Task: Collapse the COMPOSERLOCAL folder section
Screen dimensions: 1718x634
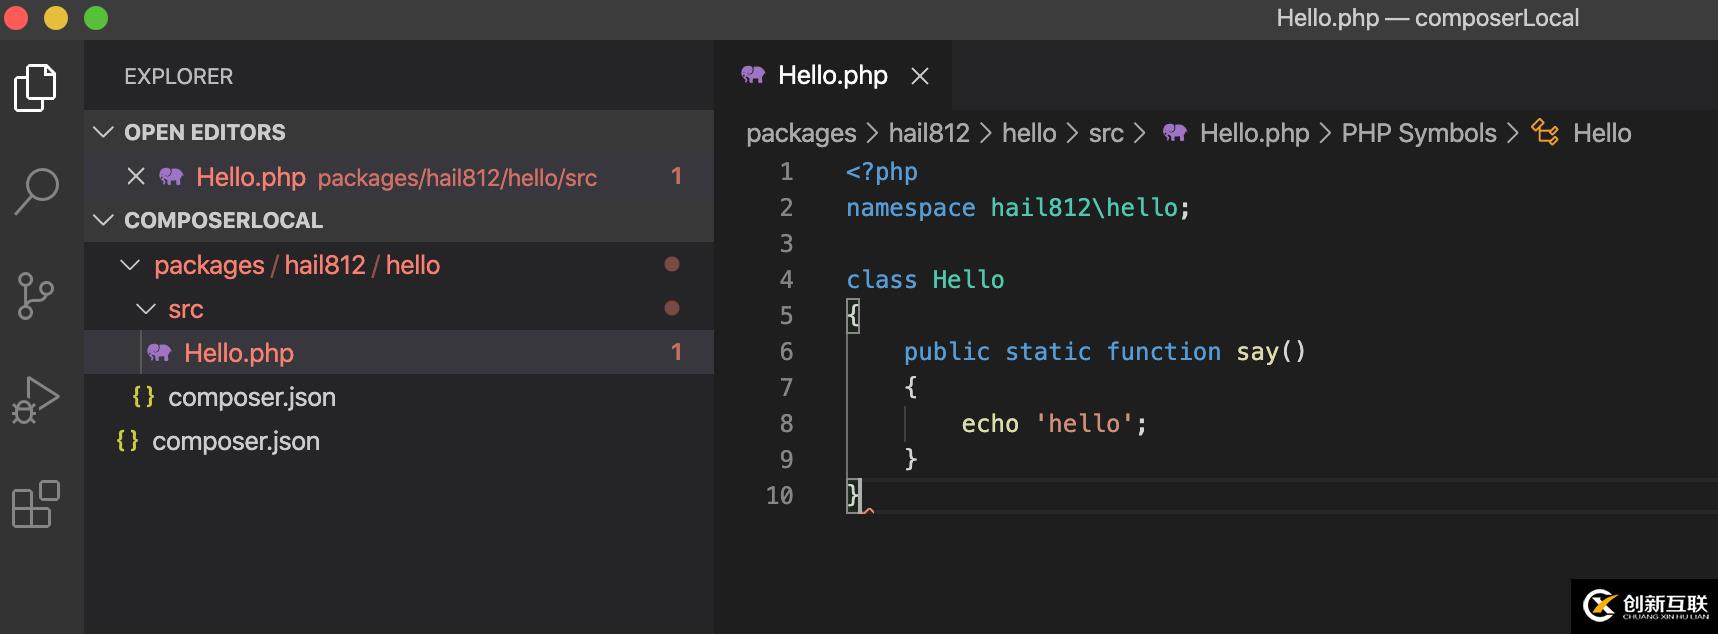Action: pyautogui.click(x=103, y=220)
